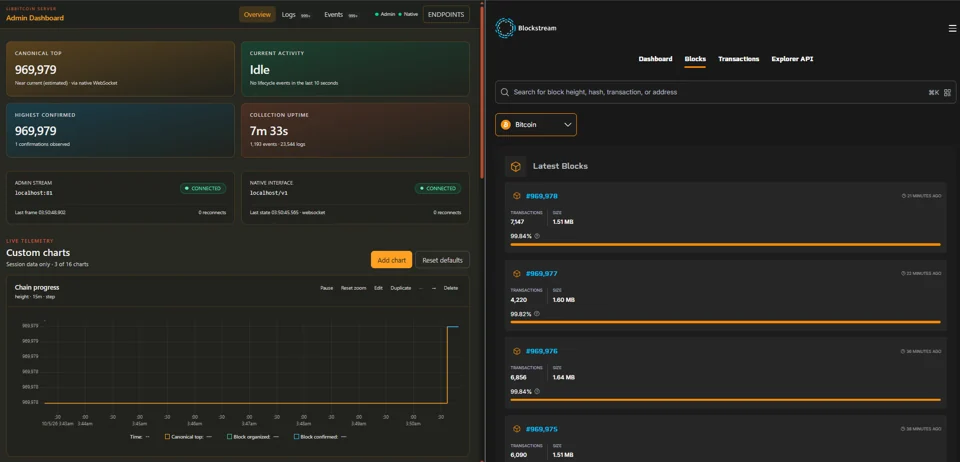This screenshot has width=960, height=462.
Task: Click the cube icon next to #969,976
Action: [517, 352]
